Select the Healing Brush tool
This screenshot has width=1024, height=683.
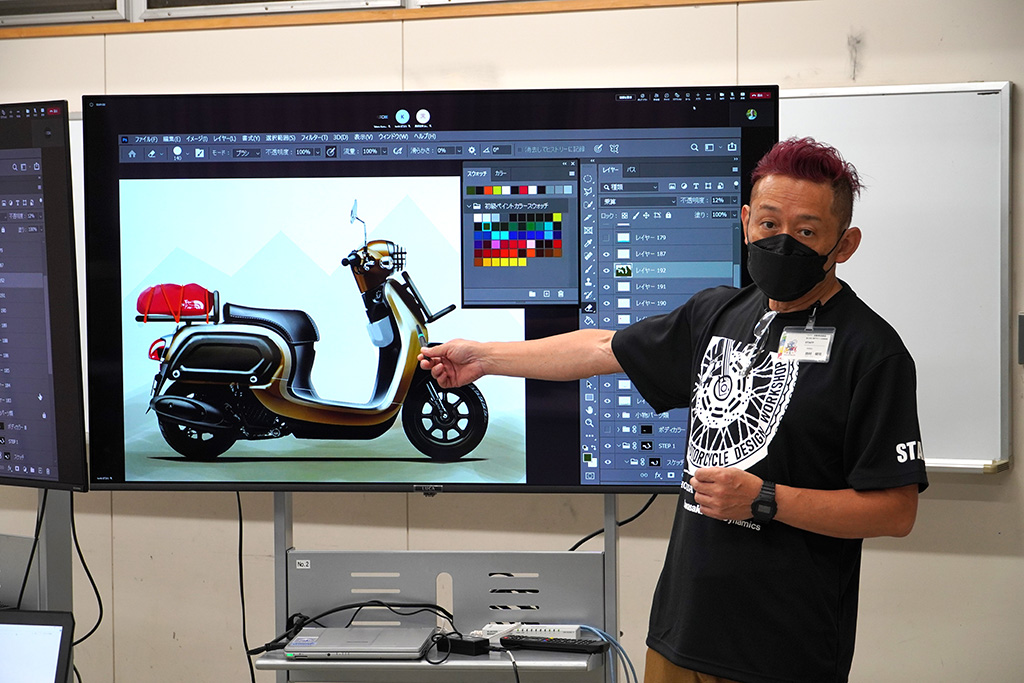click(588, 256)
